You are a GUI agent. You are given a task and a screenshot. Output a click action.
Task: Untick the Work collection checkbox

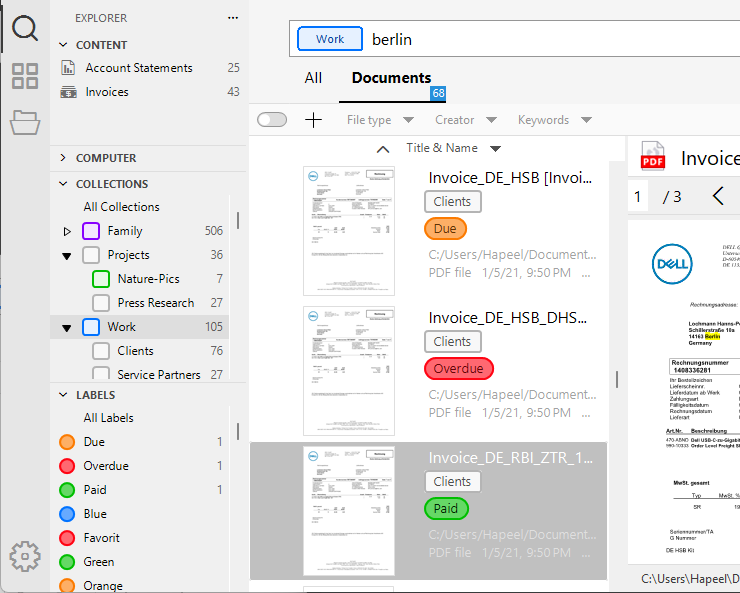91,327
